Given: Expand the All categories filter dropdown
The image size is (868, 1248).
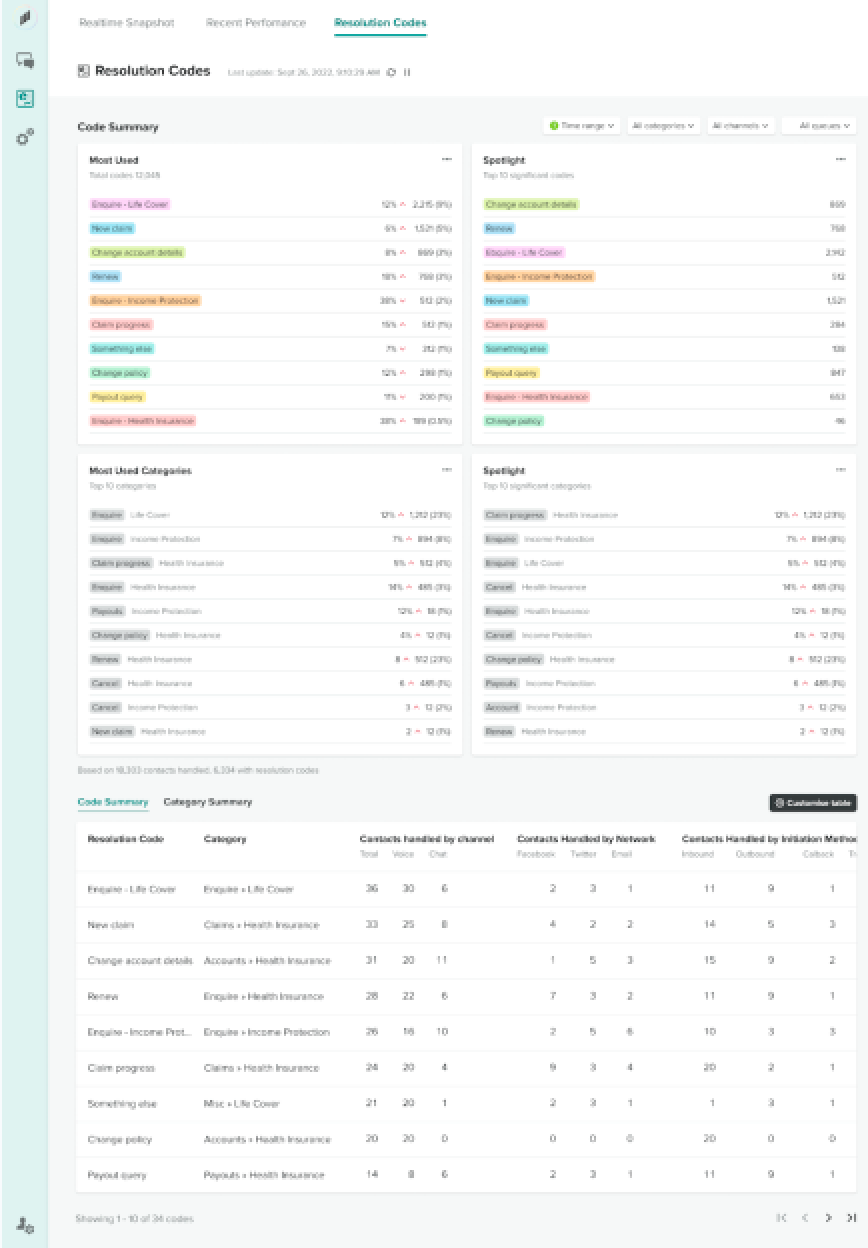Looking at the screenshot, I should (x=664, y=126).
